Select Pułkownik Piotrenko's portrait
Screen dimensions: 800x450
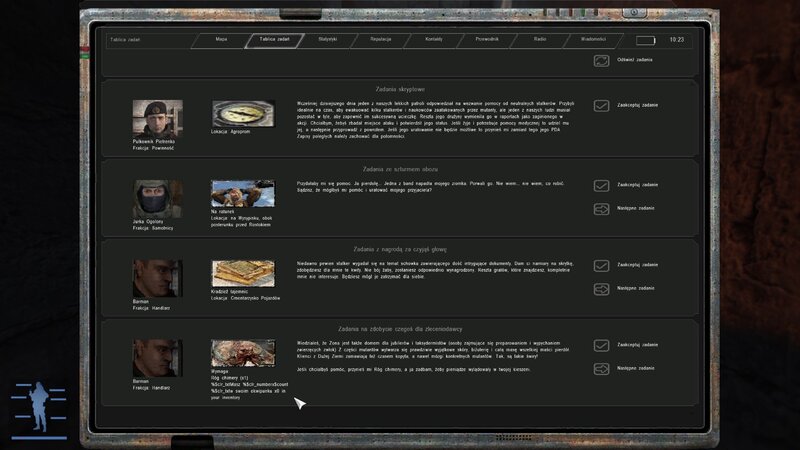click(x=157, y=118)
